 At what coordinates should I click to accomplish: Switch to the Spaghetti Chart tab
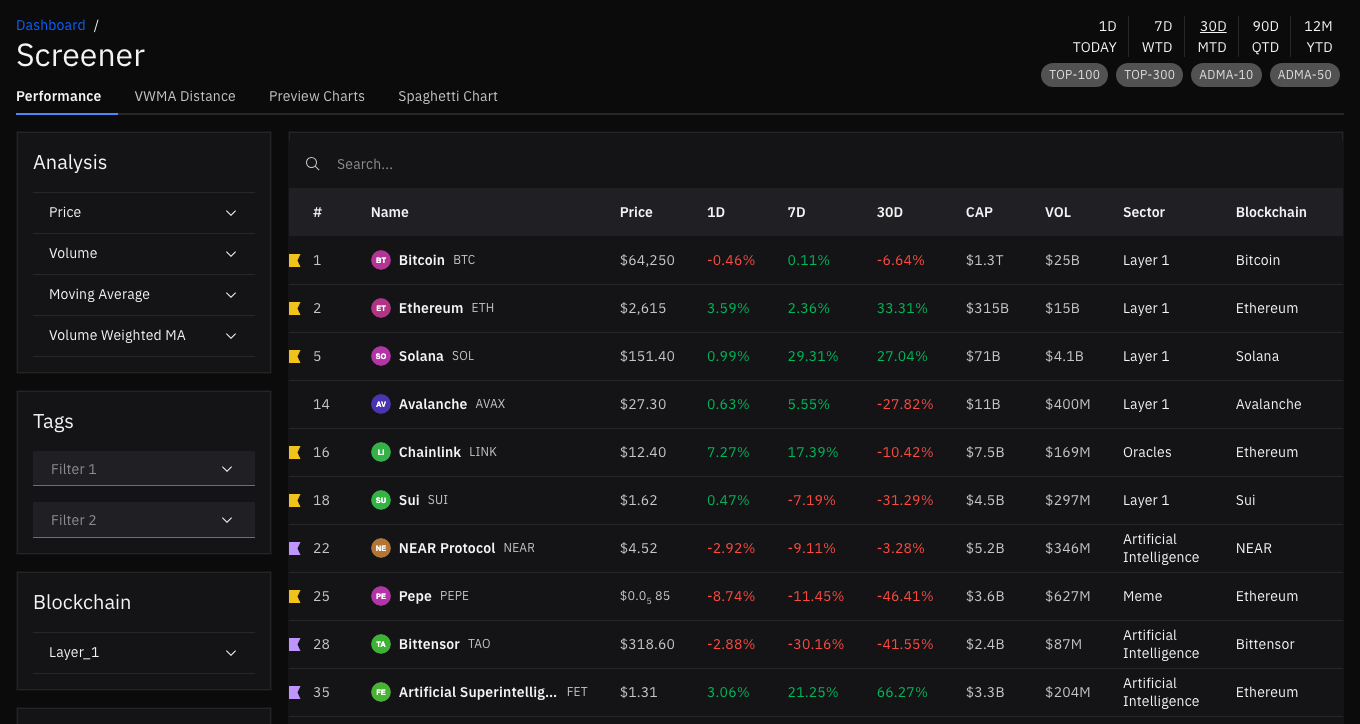click(x=448, y=97)
